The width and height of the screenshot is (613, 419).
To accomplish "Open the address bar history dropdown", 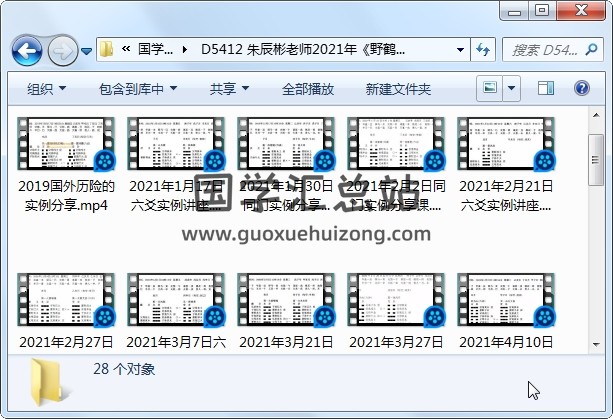I will coord(461,50).
